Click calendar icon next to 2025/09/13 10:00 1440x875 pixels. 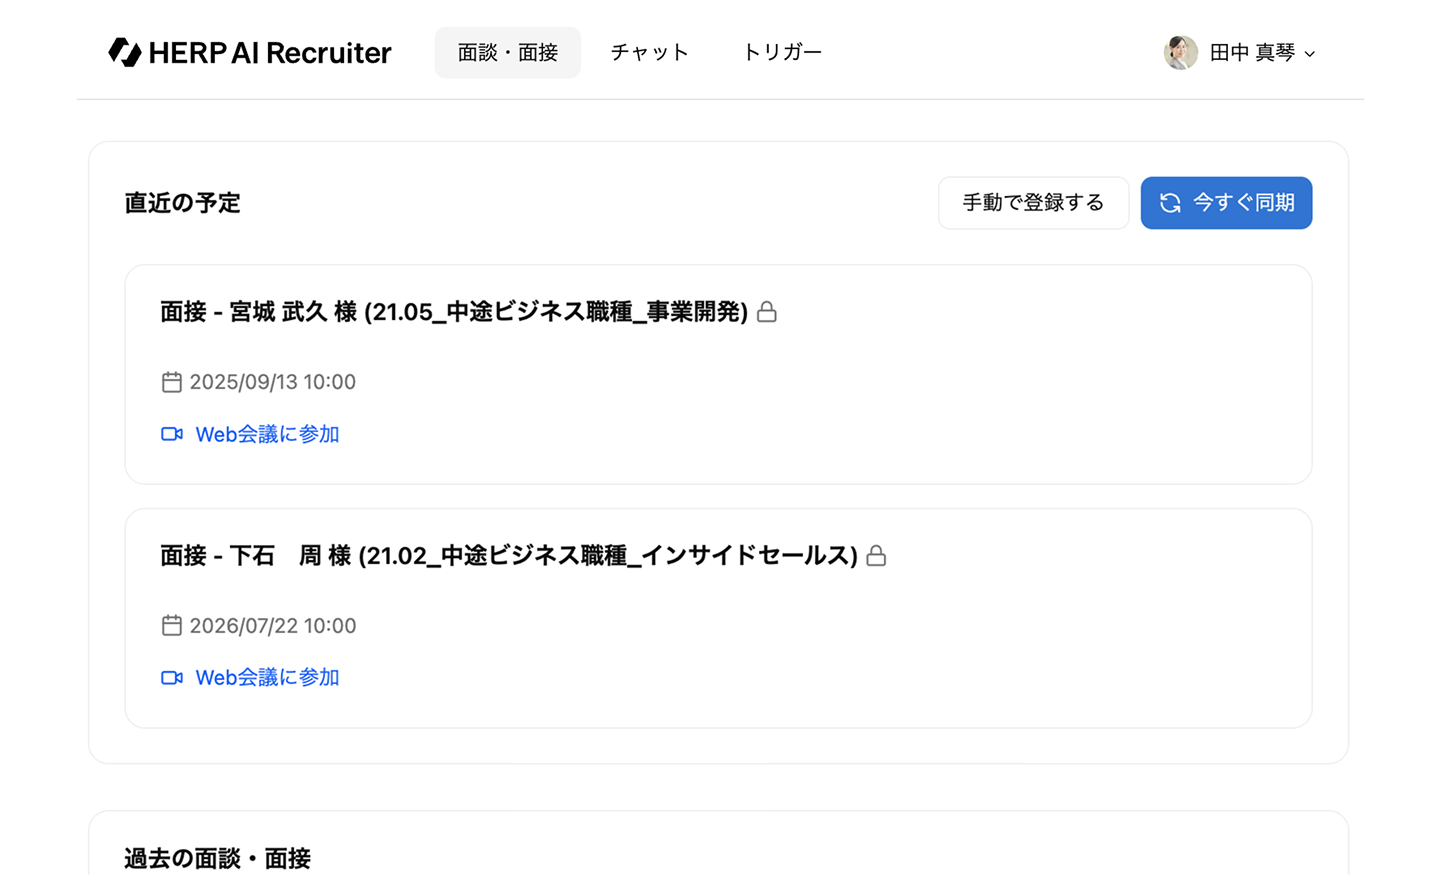[x=172, y=382]
